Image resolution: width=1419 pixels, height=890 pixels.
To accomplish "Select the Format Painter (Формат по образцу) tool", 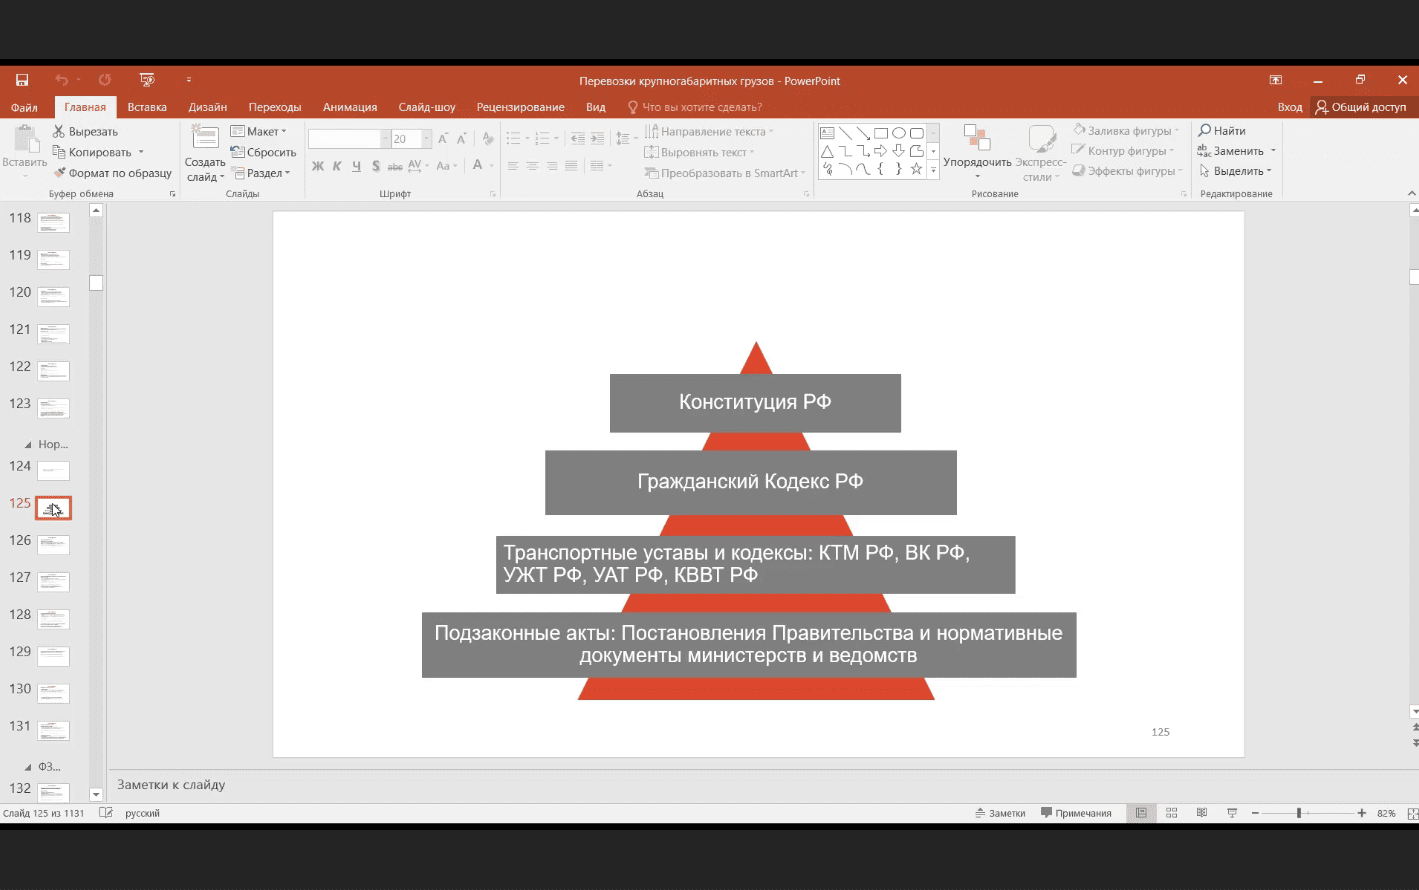I will (x=60, y=173).
